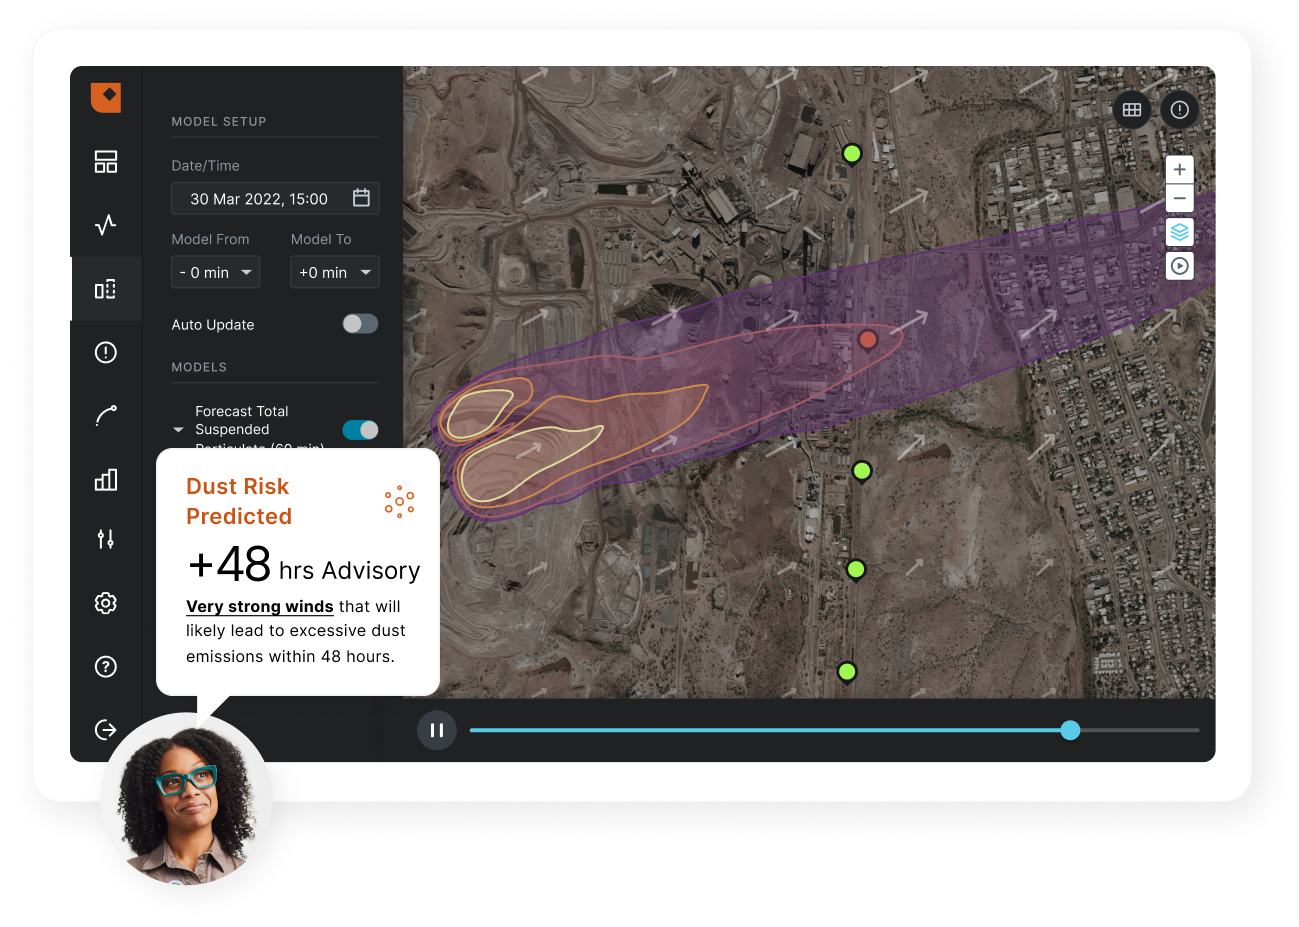Disable Forecast Total Suspended Particulate toggle
This screenshot has width=1299, height=927.
[360, 430]
